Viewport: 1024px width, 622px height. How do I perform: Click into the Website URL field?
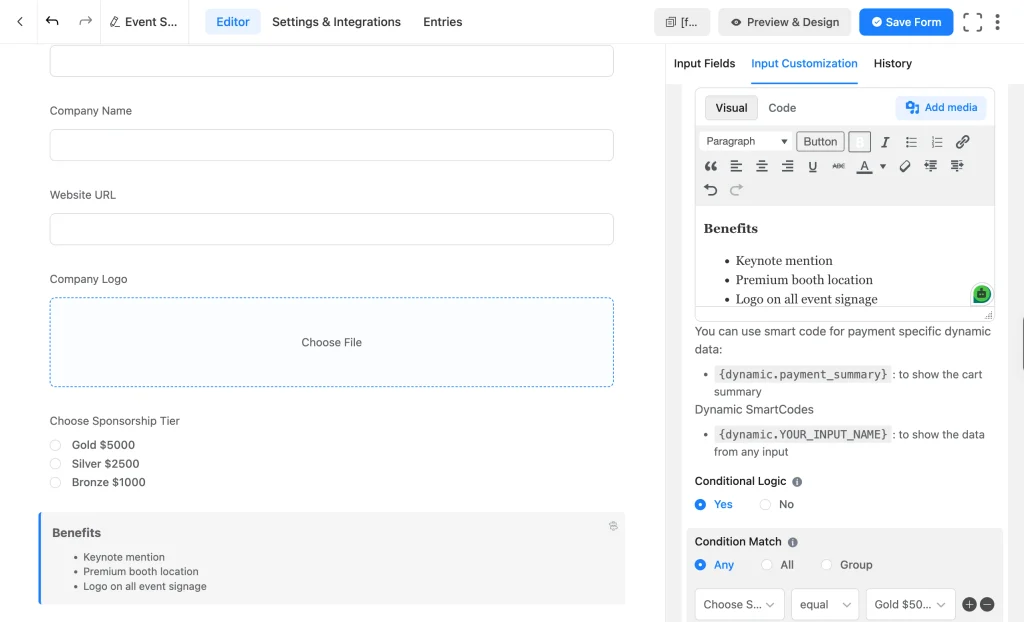(x=332, y=229)
